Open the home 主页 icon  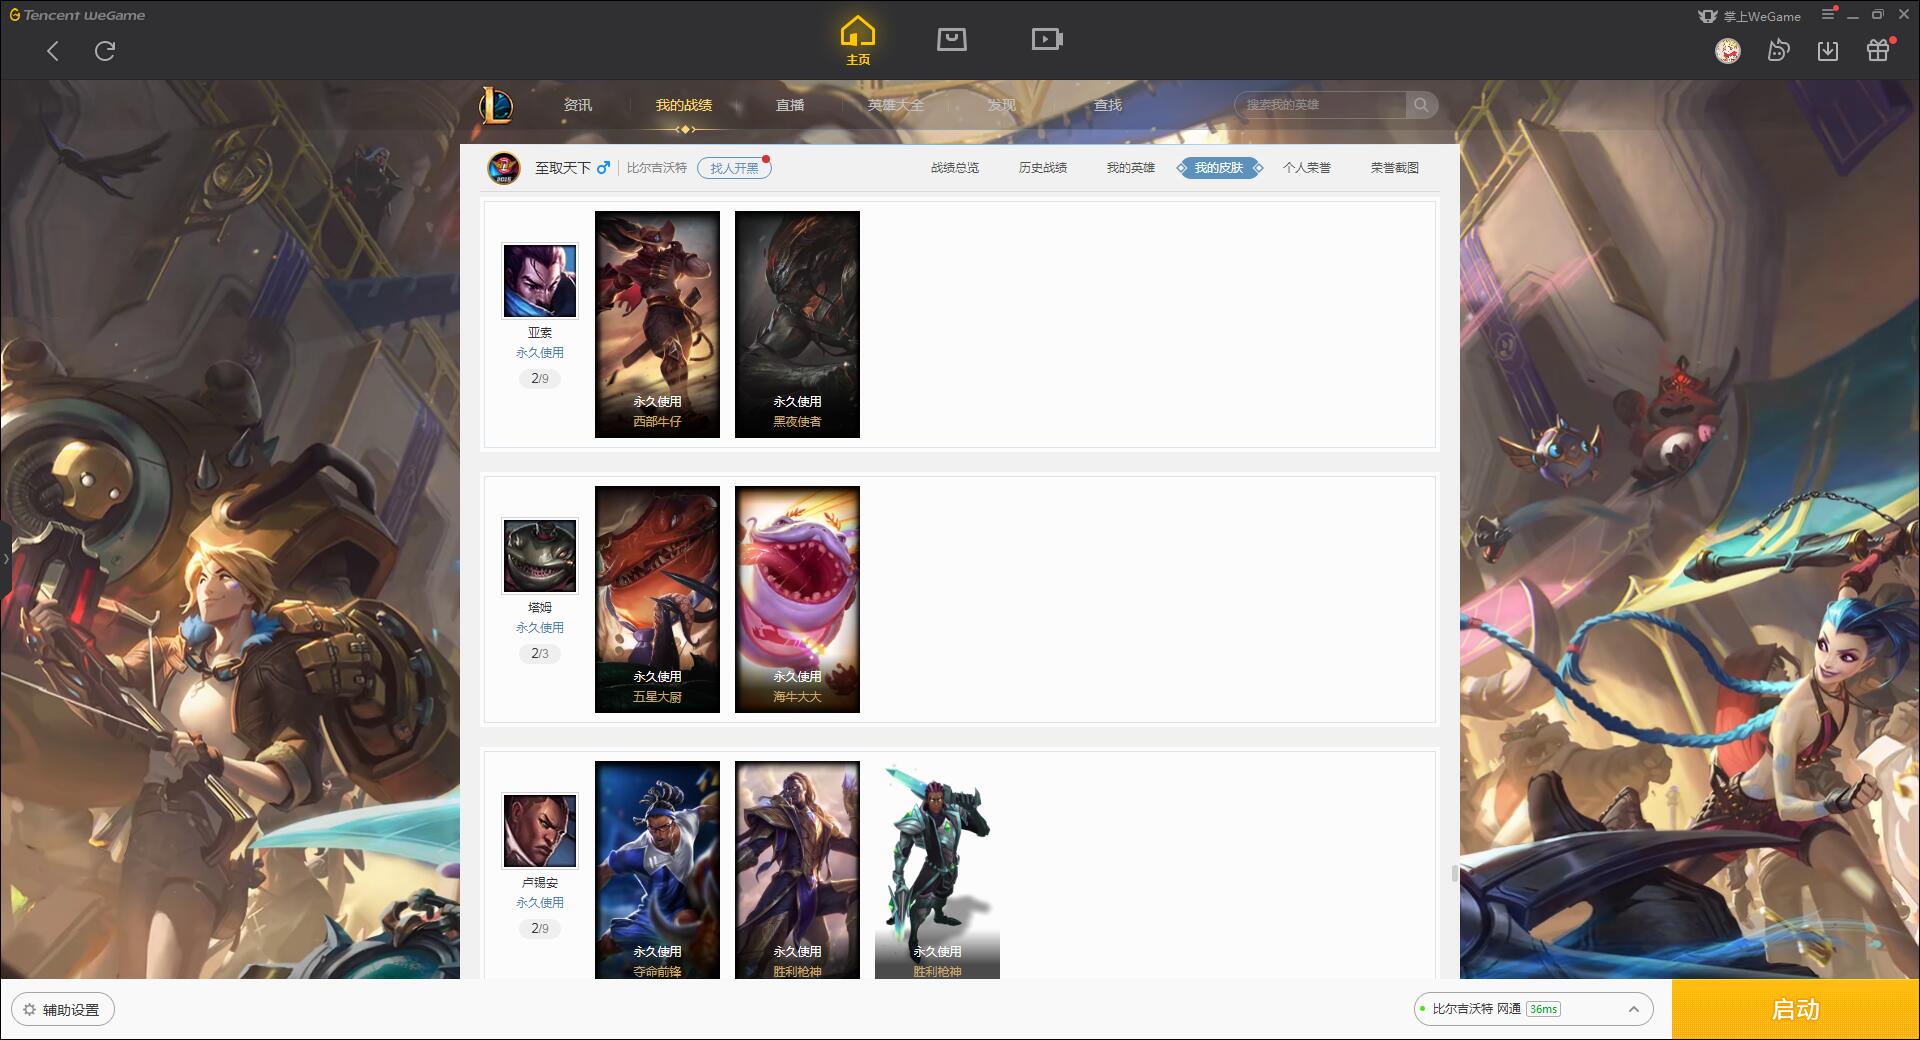click(x=858, y=41)
